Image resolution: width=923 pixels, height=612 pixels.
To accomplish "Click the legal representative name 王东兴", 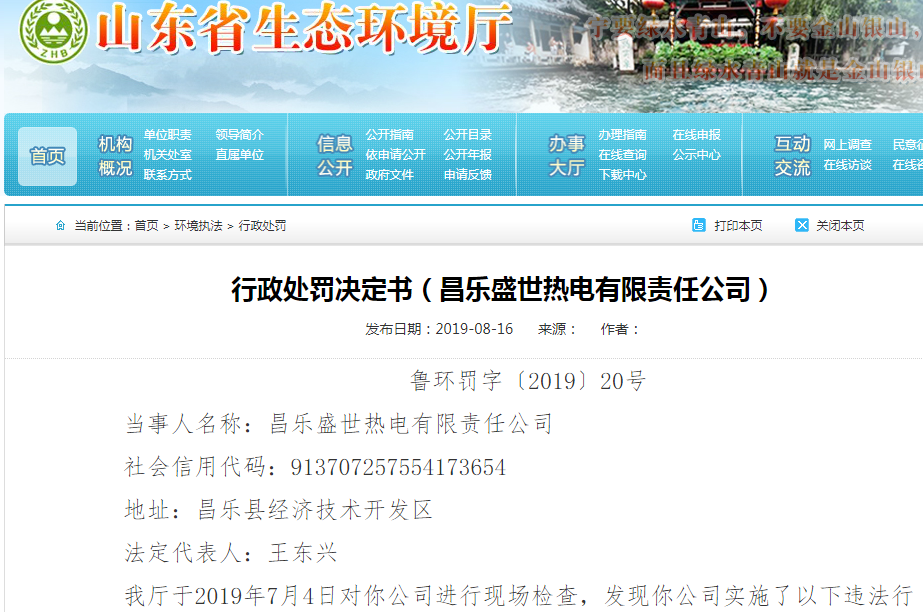I will point(303,553).
